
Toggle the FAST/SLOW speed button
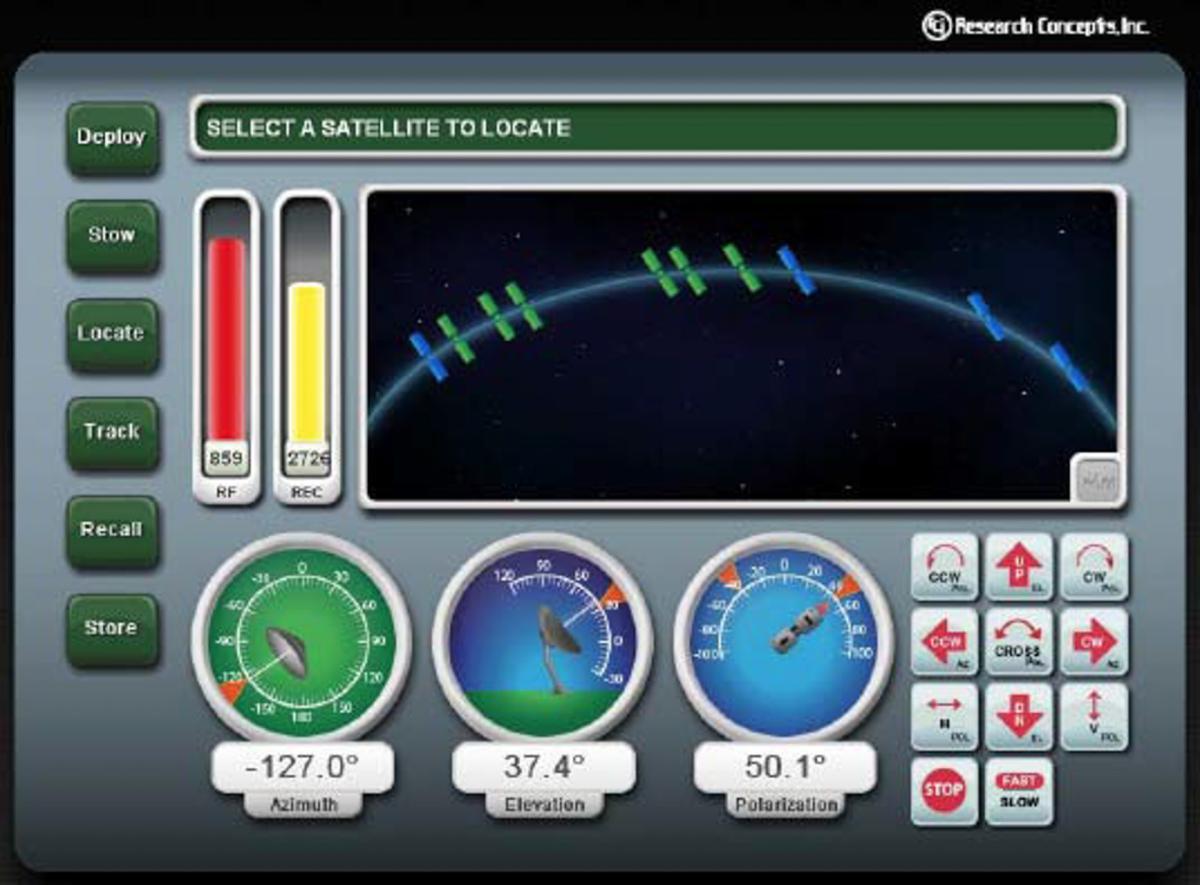1018,792
